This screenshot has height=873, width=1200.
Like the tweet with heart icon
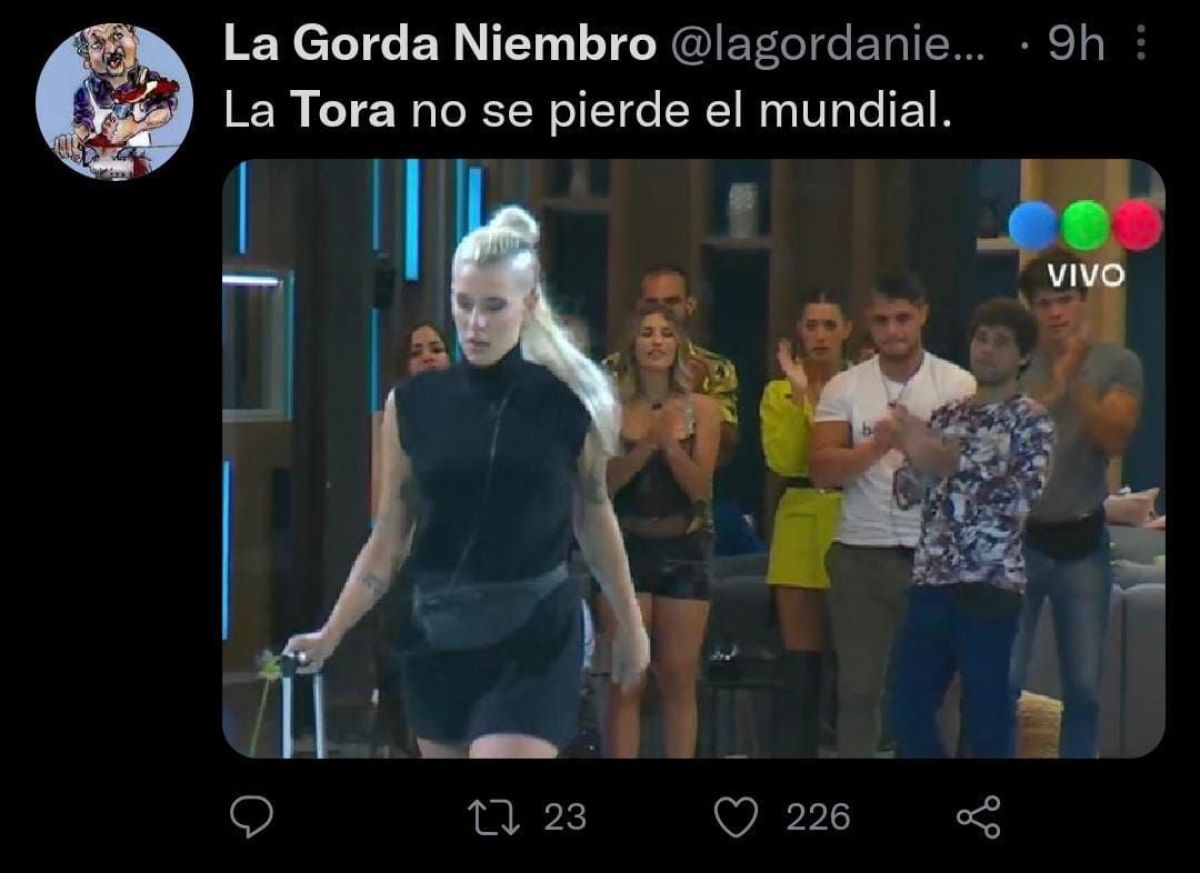[737, 818]
